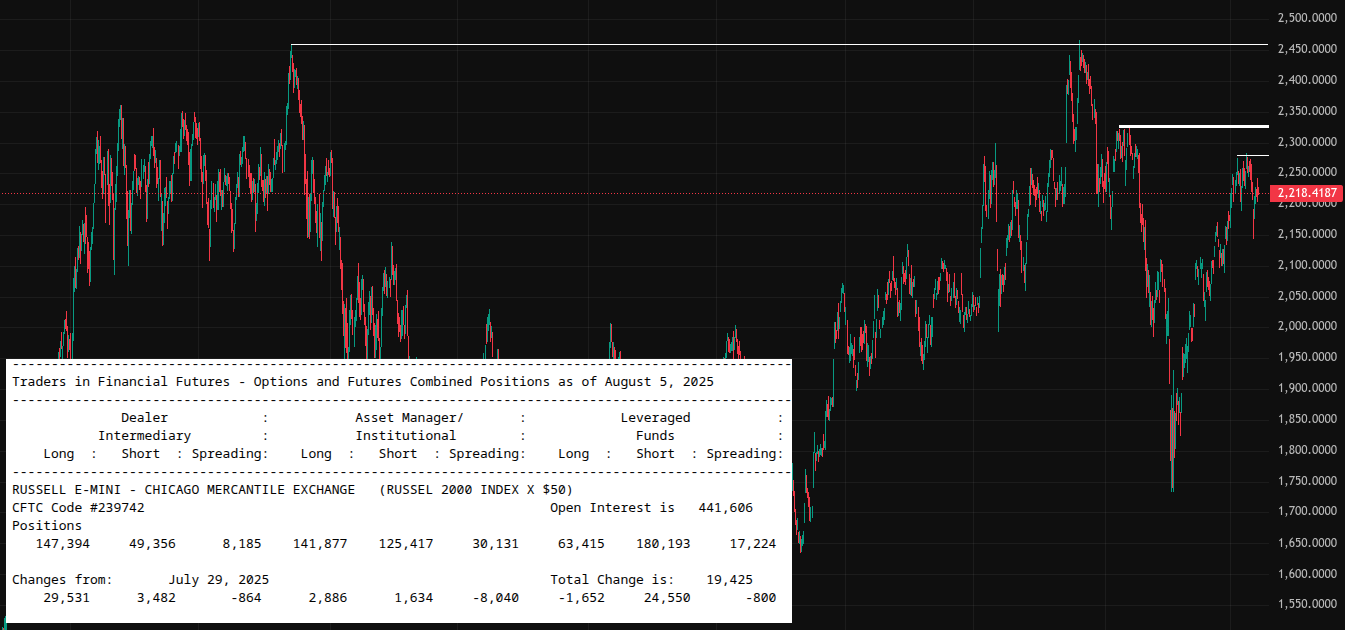Click the Dealer long change 29,531
Image resolution: width=1345 pixels, height=630 pixels.
pyautogui.click(x=67, y=597)
